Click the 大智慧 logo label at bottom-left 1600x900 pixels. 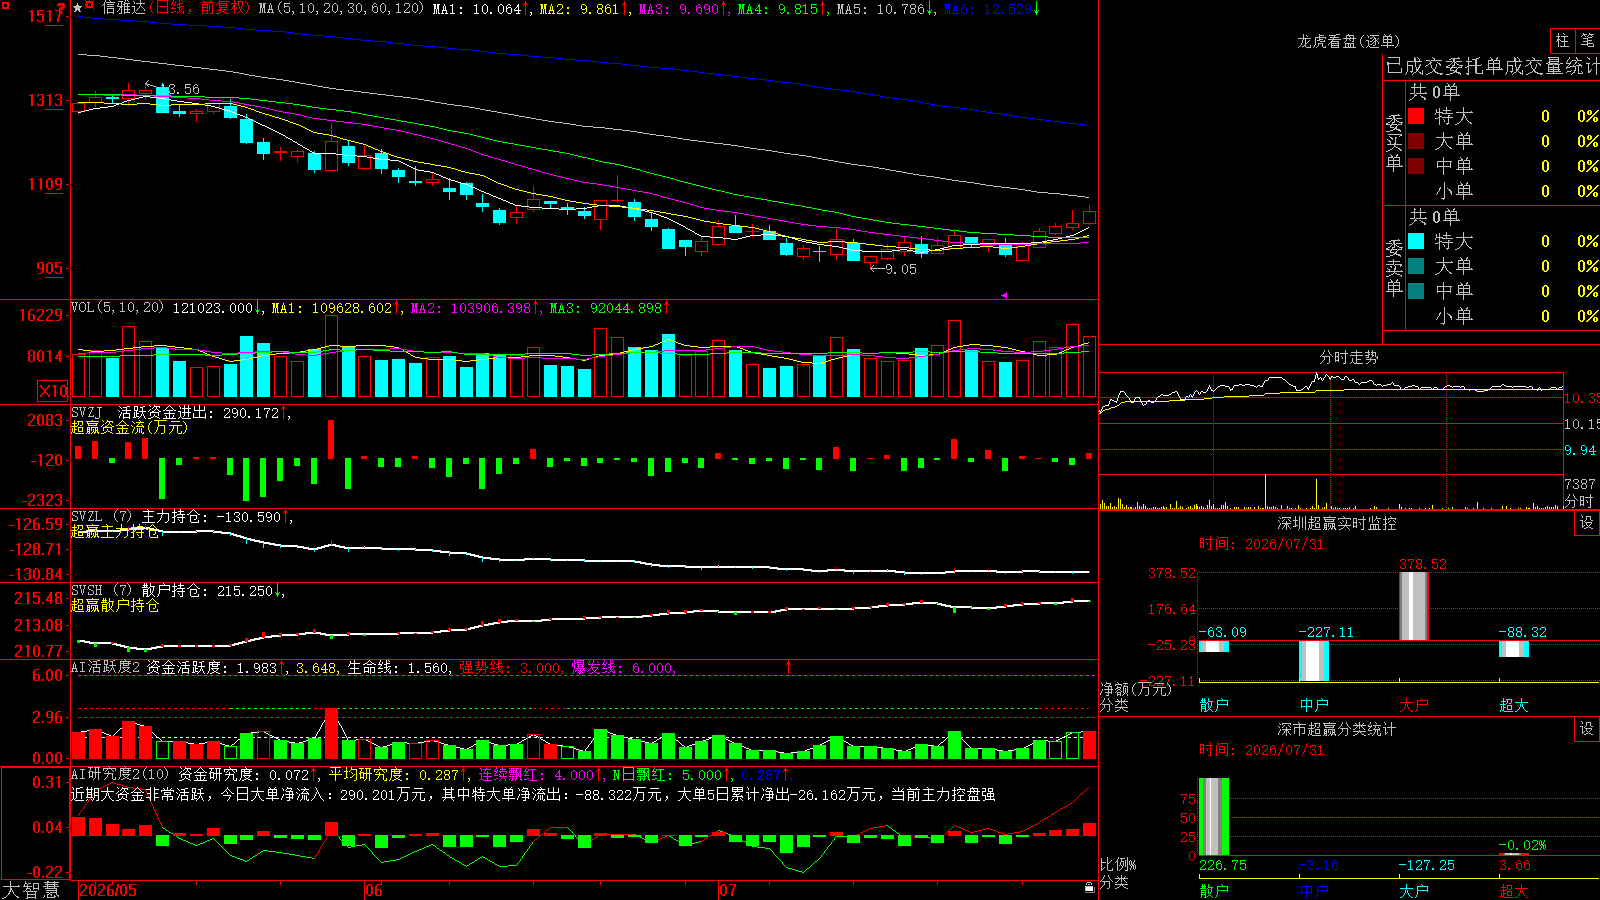point(31,890)
